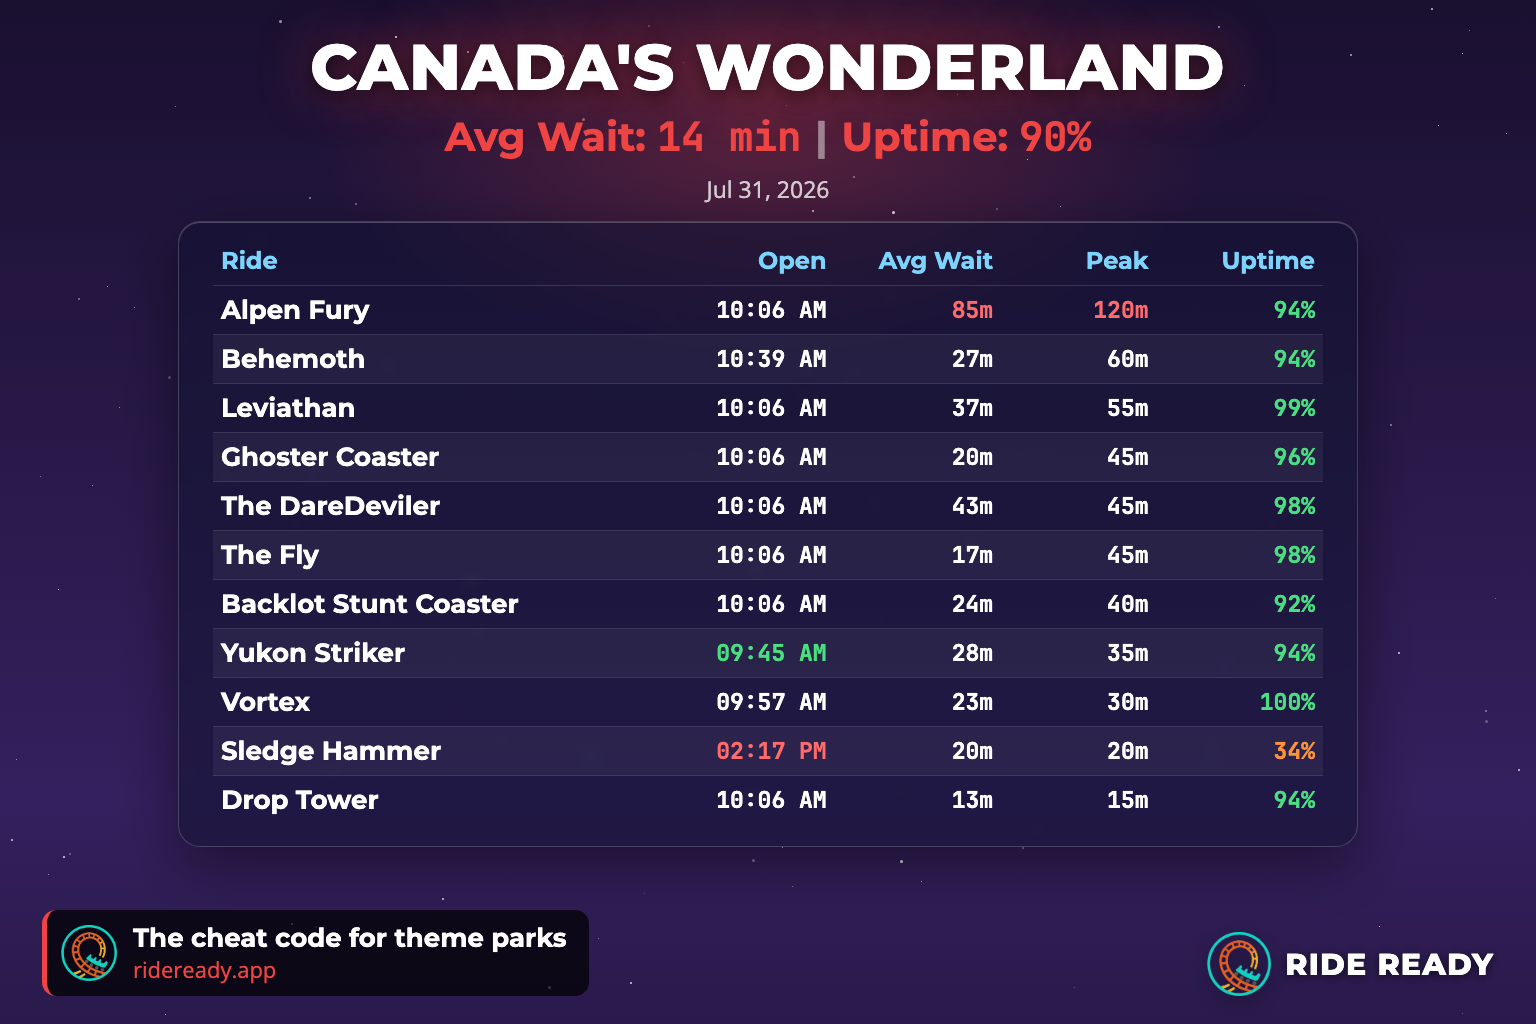The image size is (1536, 1024).
Task: Click Yukon Striker's 09:45 AM open time
Action: 771,653
